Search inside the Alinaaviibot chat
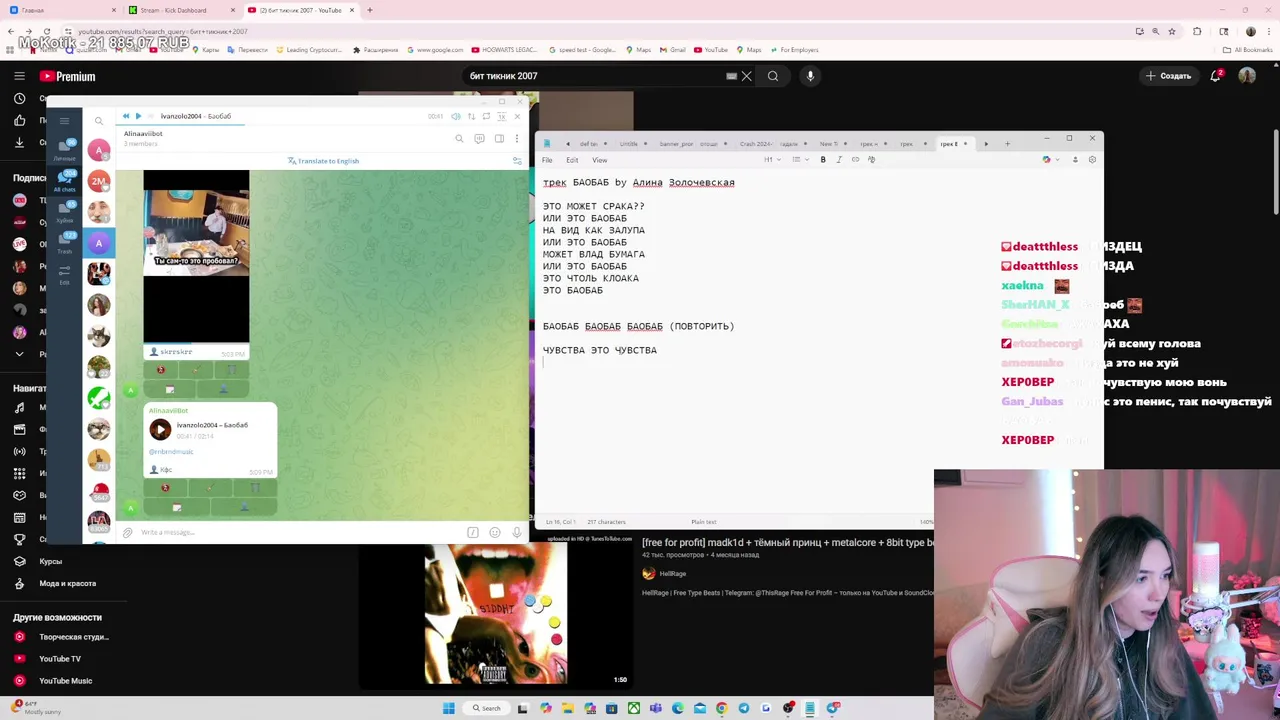The image size is (1280, 720). [459, 138]
